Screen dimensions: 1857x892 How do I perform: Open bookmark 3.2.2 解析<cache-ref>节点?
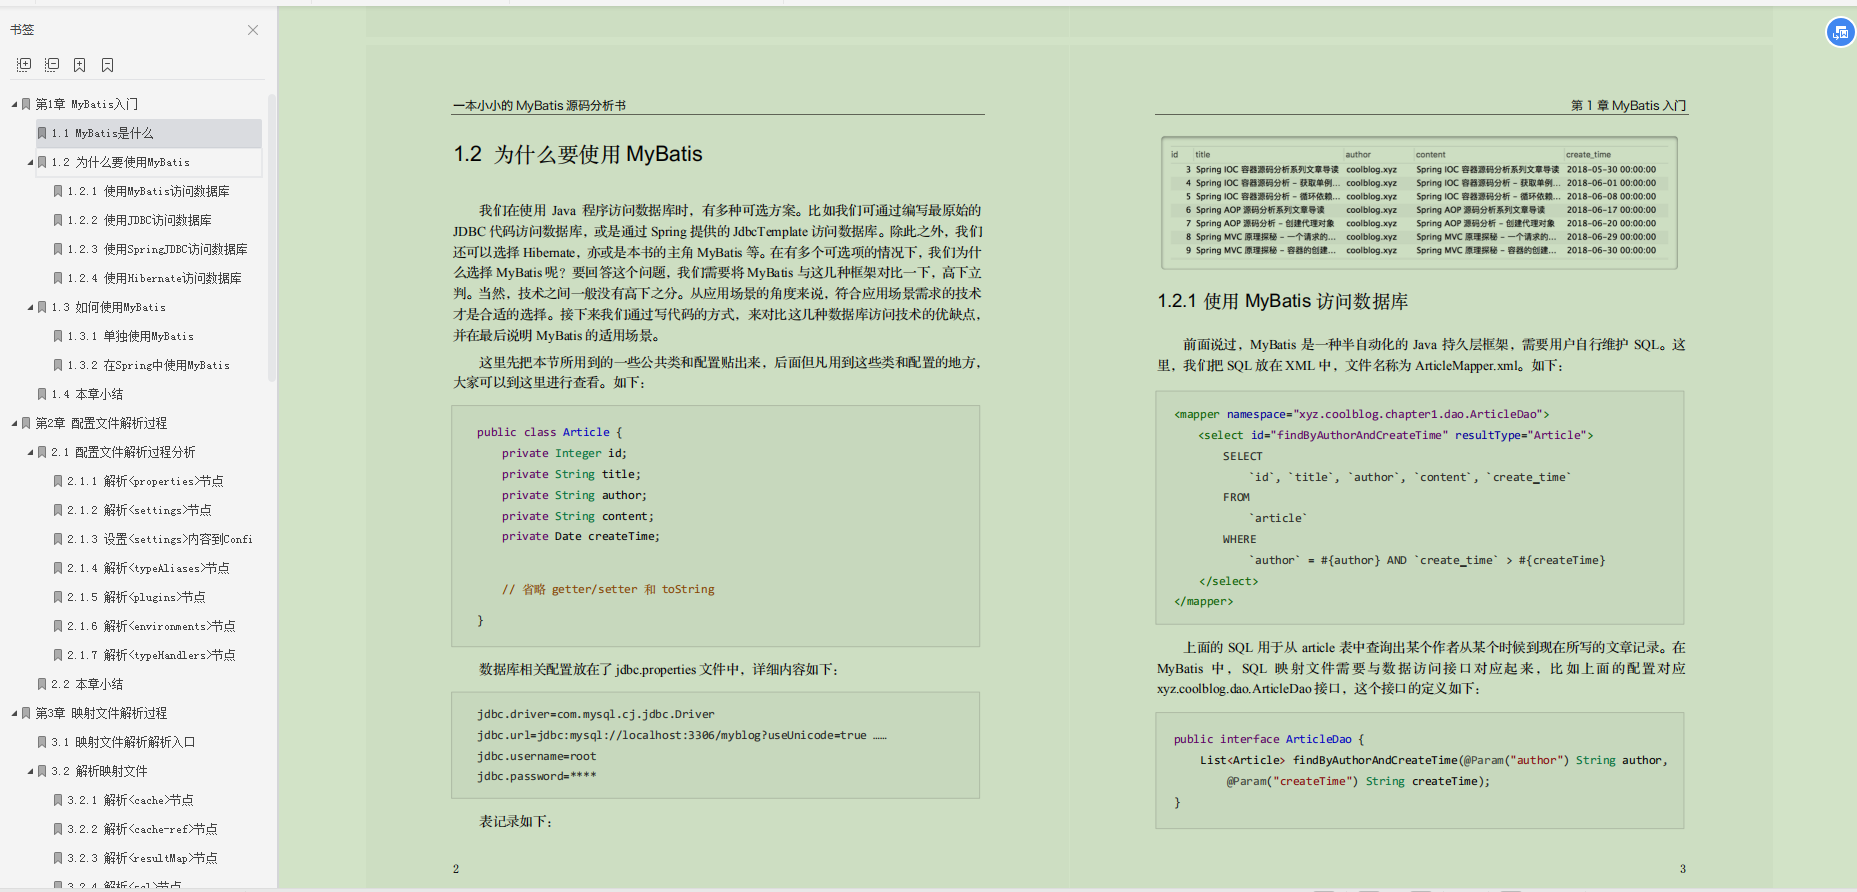[x=143, y=829]
